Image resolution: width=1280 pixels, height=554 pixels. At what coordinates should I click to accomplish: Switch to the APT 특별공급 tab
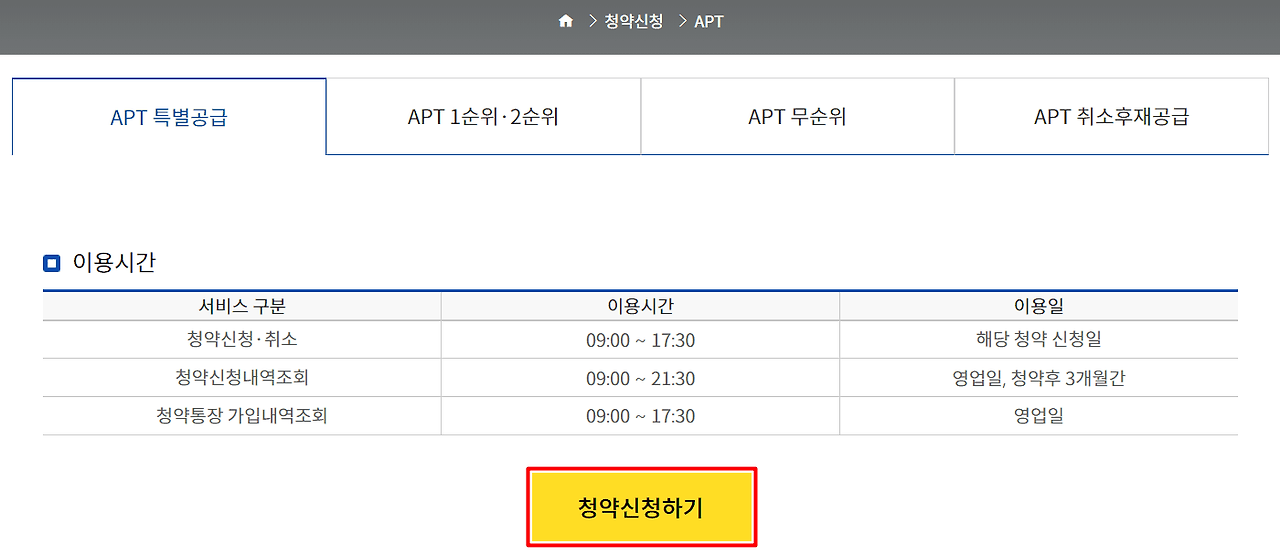tap(169, 117)
